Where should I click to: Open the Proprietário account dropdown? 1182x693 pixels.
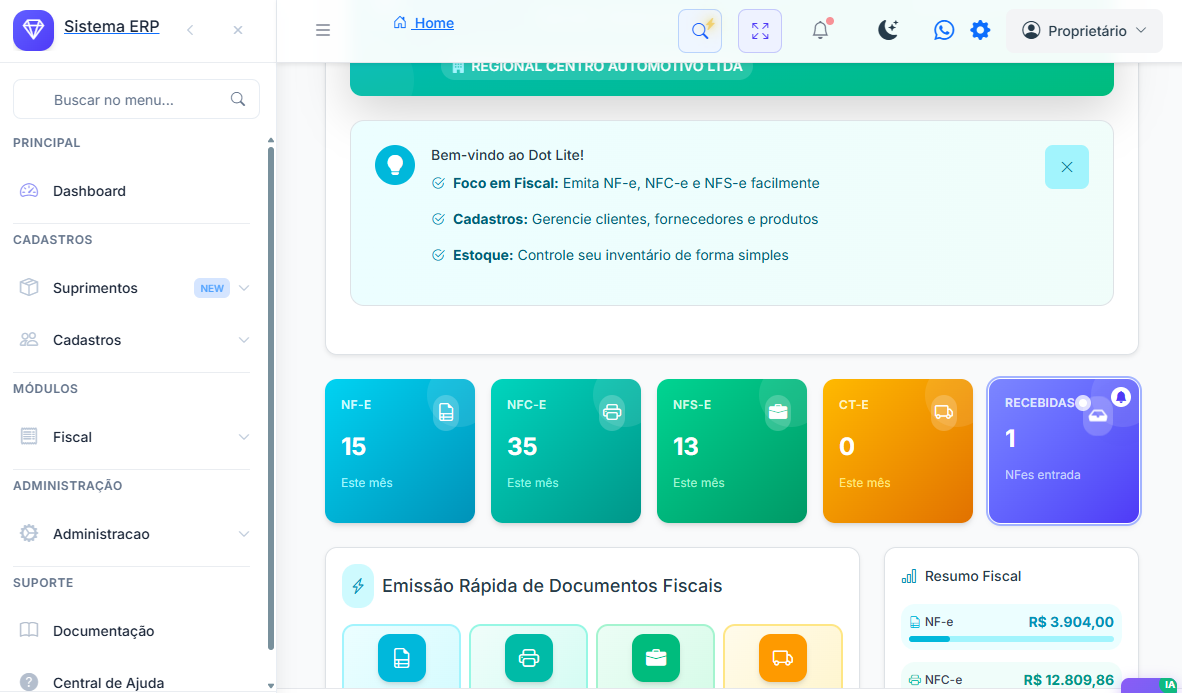click(x=1084, y=30)
